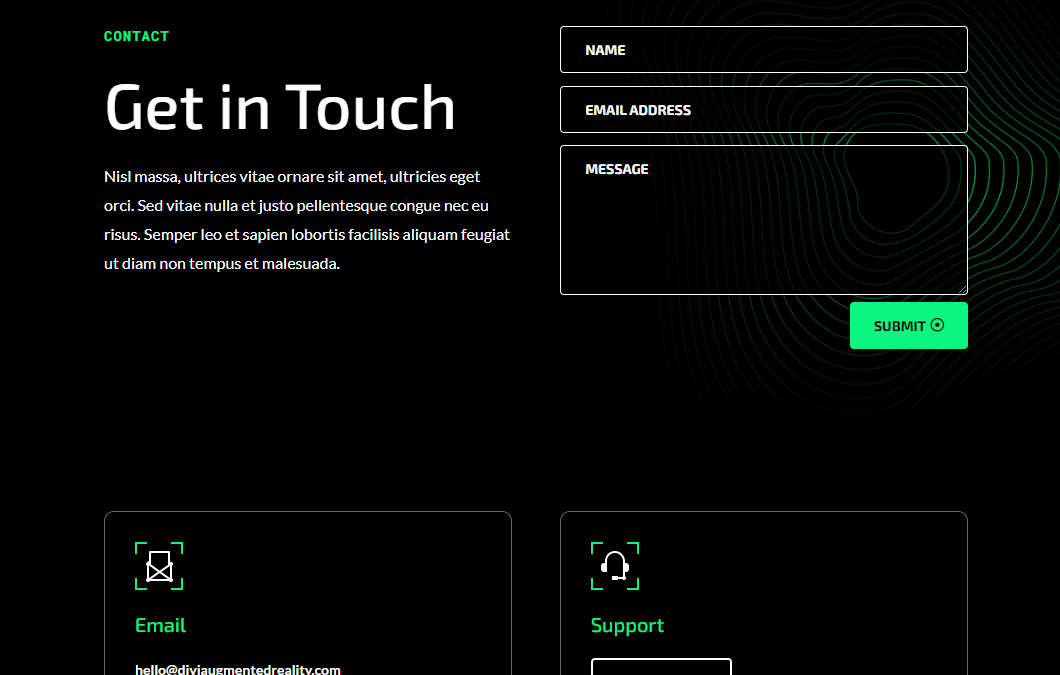Click the Email card heading
The width and height of the screenshot is (1060, 675).
point(160,625)
